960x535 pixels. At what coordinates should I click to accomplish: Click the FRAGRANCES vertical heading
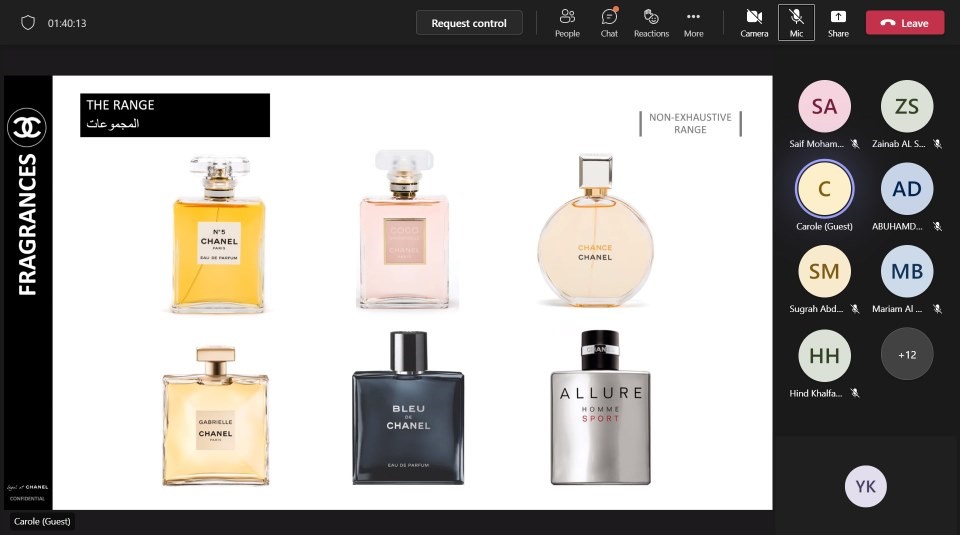pos(28,225)
